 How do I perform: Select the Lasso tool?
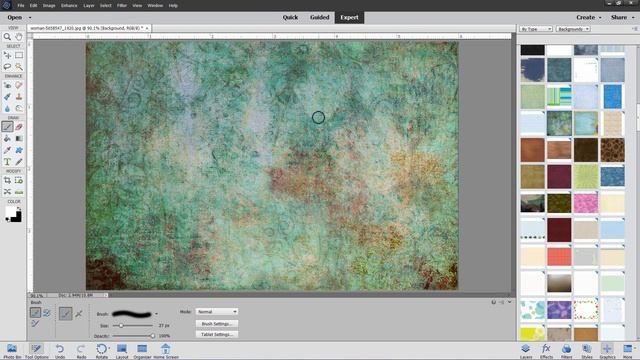pos(7,67)
